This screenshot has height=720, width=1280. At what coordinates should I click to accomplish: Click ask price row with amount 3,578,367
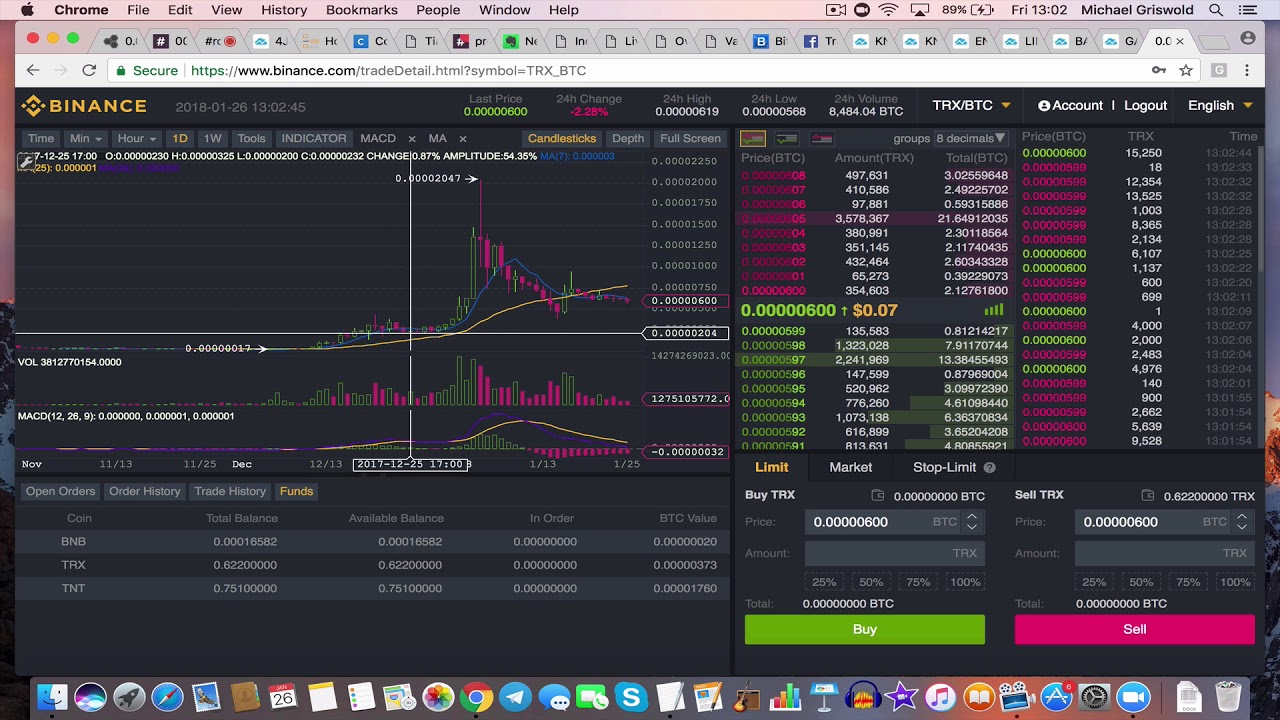pyautogui.click(x=875, y=219)
